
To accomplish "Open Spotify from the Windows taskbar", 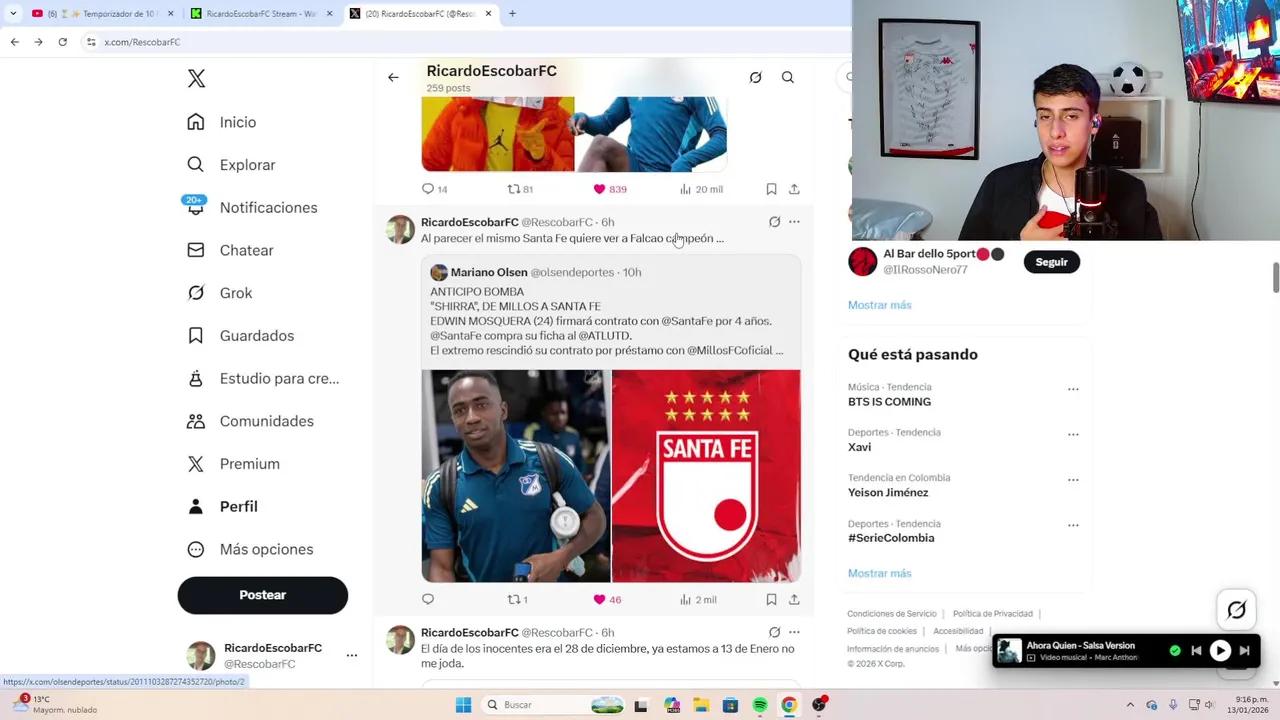I will pos(760,705).
